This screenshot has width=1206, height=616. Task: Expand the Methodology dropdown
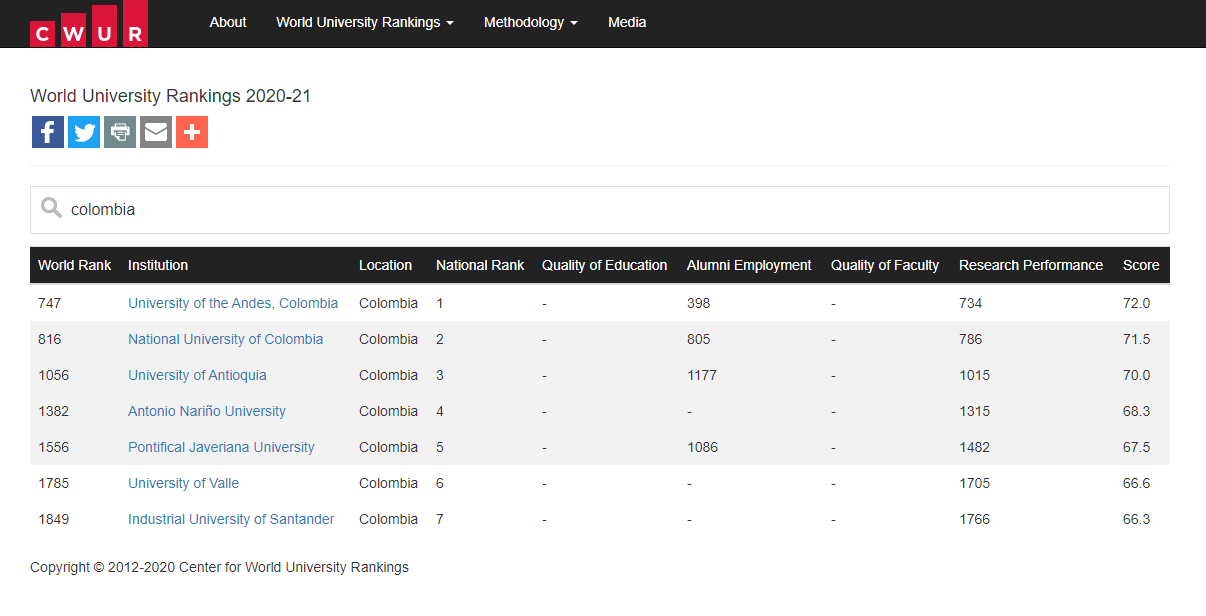click(x=531, y=22)
